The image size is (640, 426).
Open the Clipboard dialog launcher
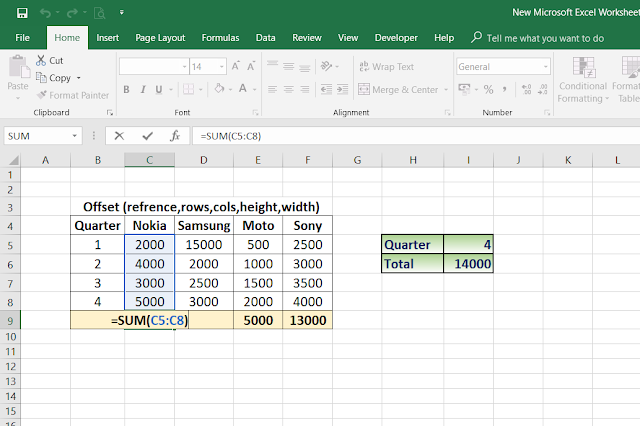click(109, 112)
